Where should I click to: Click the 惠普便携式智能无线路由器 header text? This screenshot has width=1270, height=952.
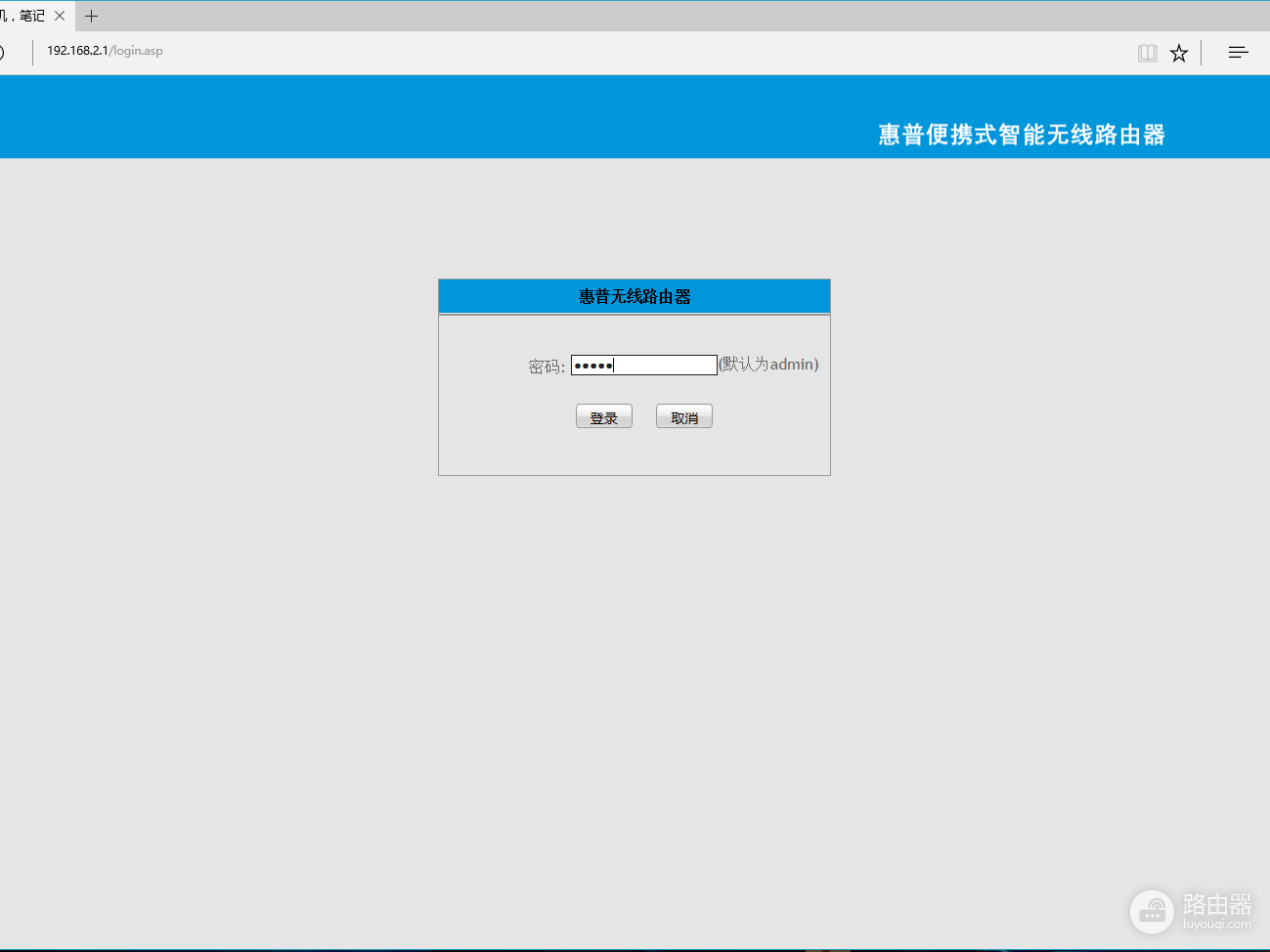1022,135
